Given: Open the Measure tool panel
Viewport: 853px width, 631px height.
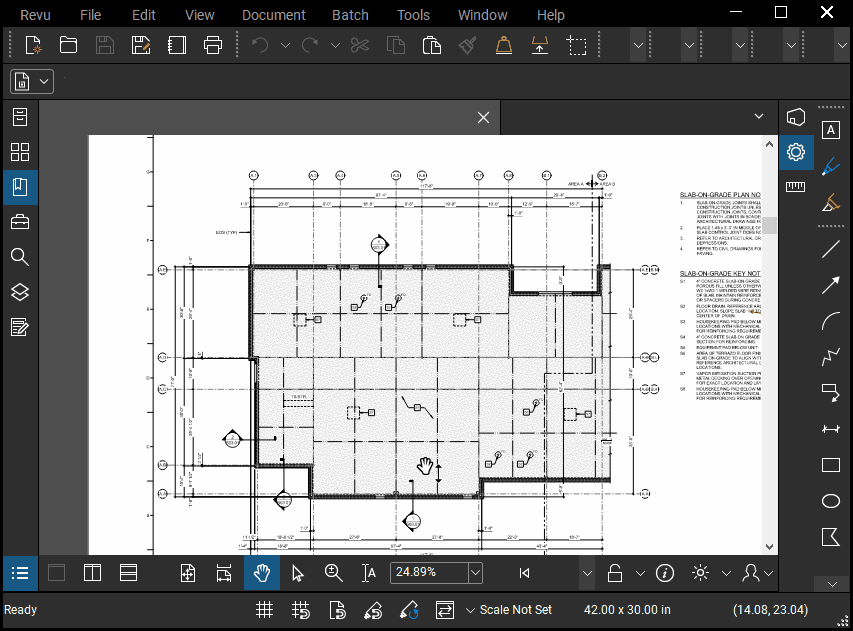Looking at the screenshot, I should point(795,186).
